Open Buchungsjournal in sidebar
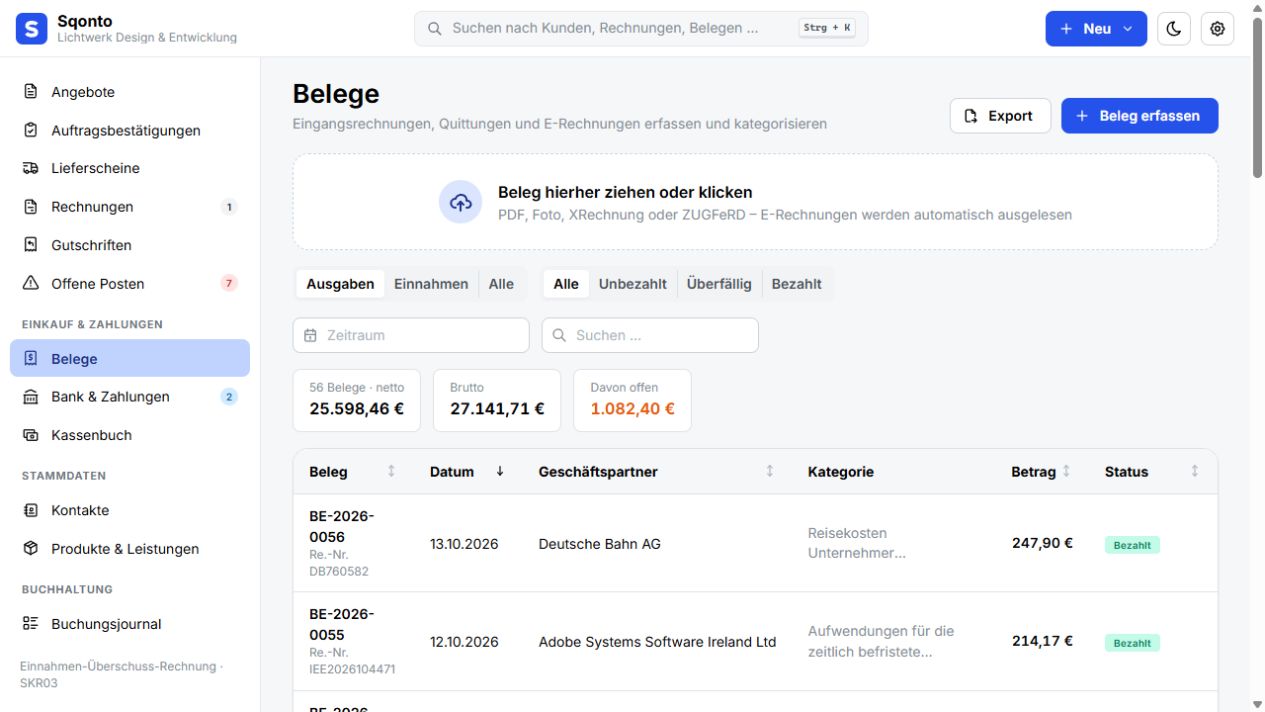Screen dimensions: 1265x712 (x=130, y=624)
